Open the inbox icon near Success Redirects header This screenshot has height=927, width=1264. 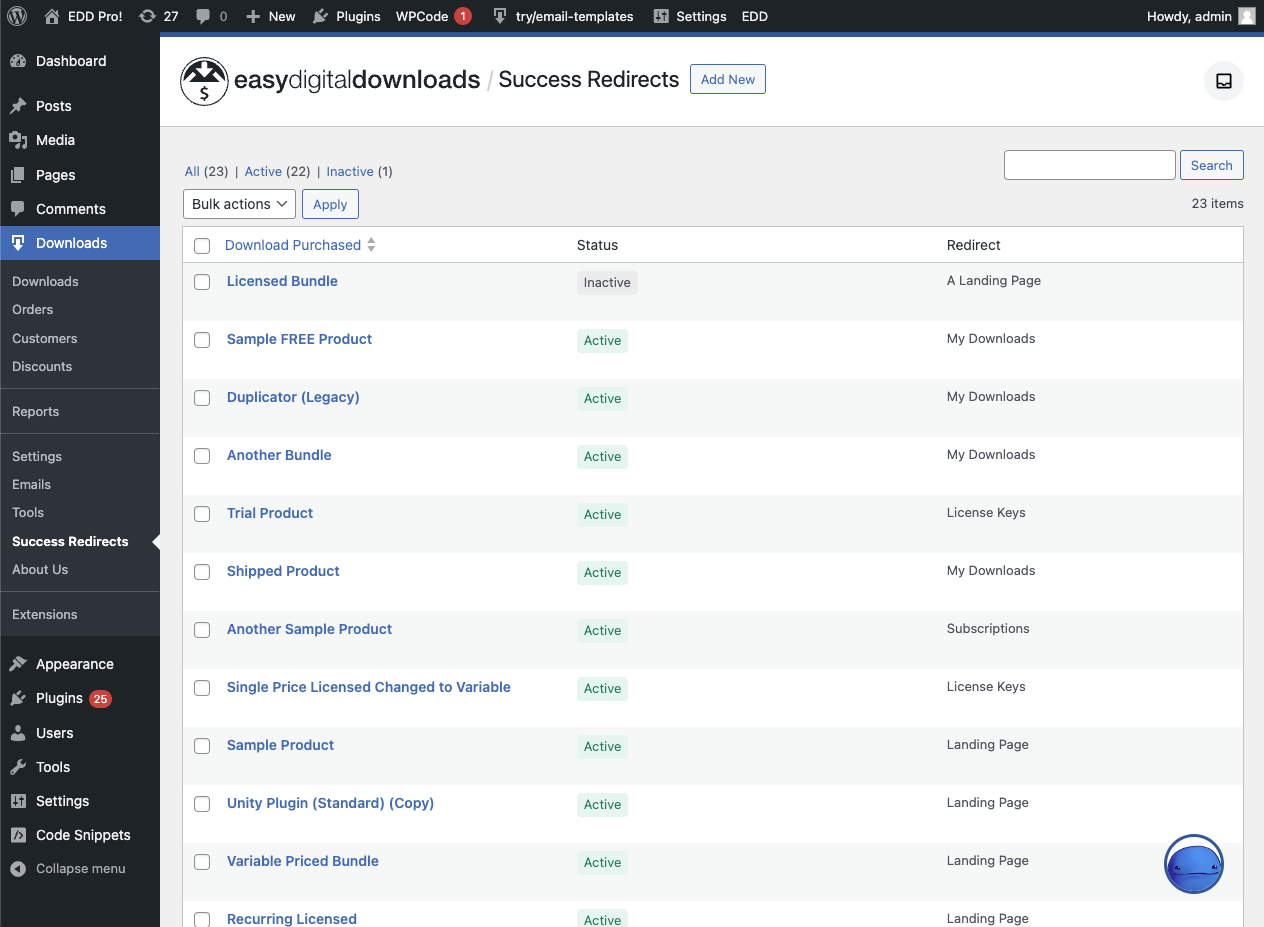1223,81
